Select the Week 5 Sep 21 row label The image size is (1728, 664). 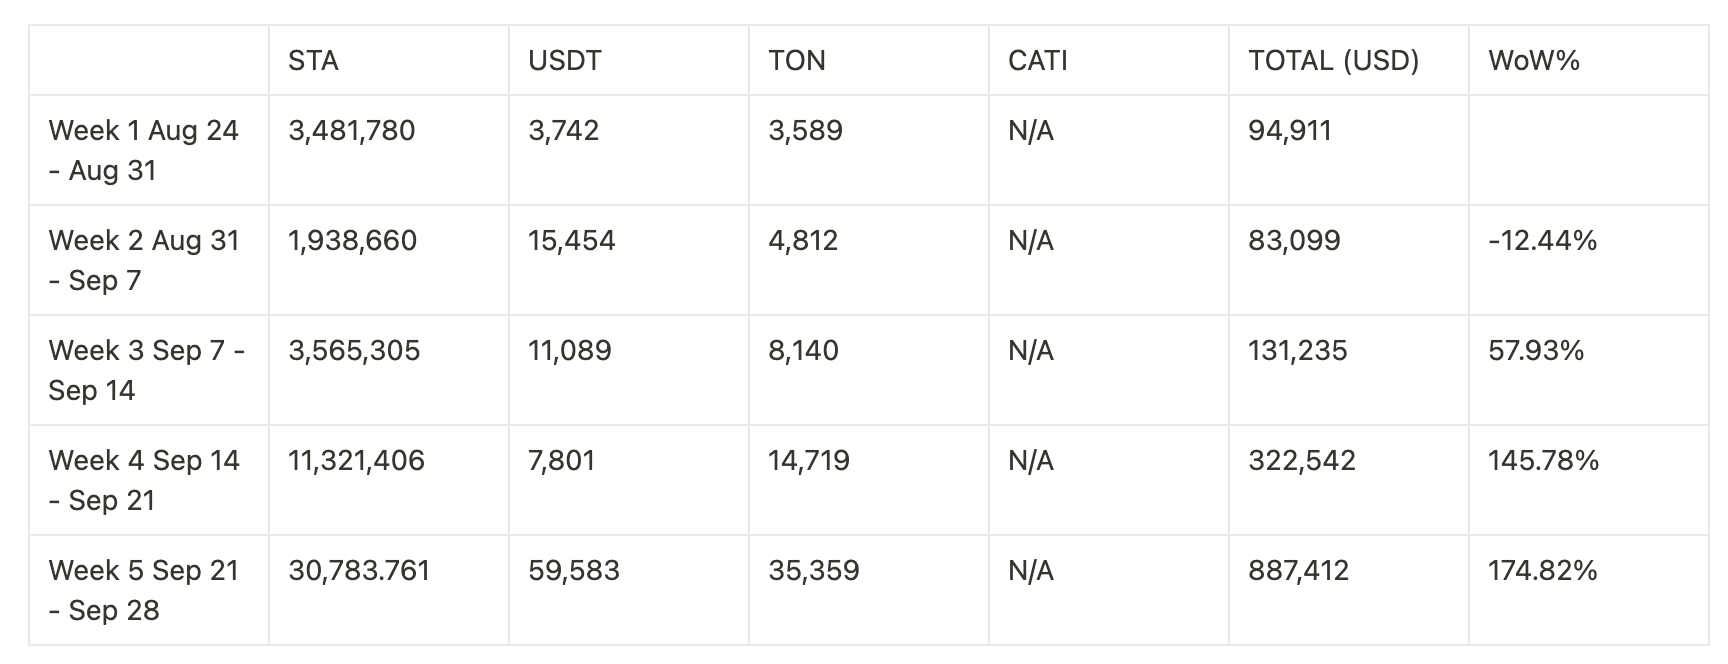click(x=144, y=590)
